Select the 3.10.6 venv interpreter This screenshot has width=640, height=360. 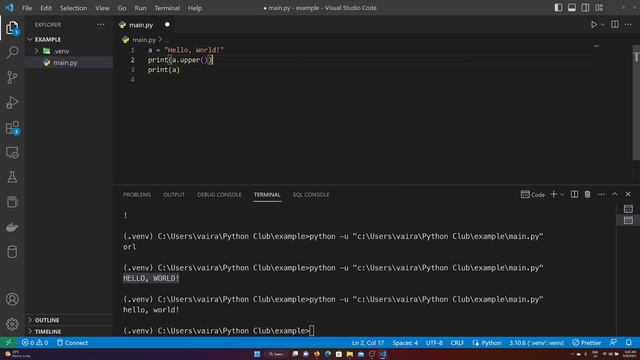click(536, 342)
